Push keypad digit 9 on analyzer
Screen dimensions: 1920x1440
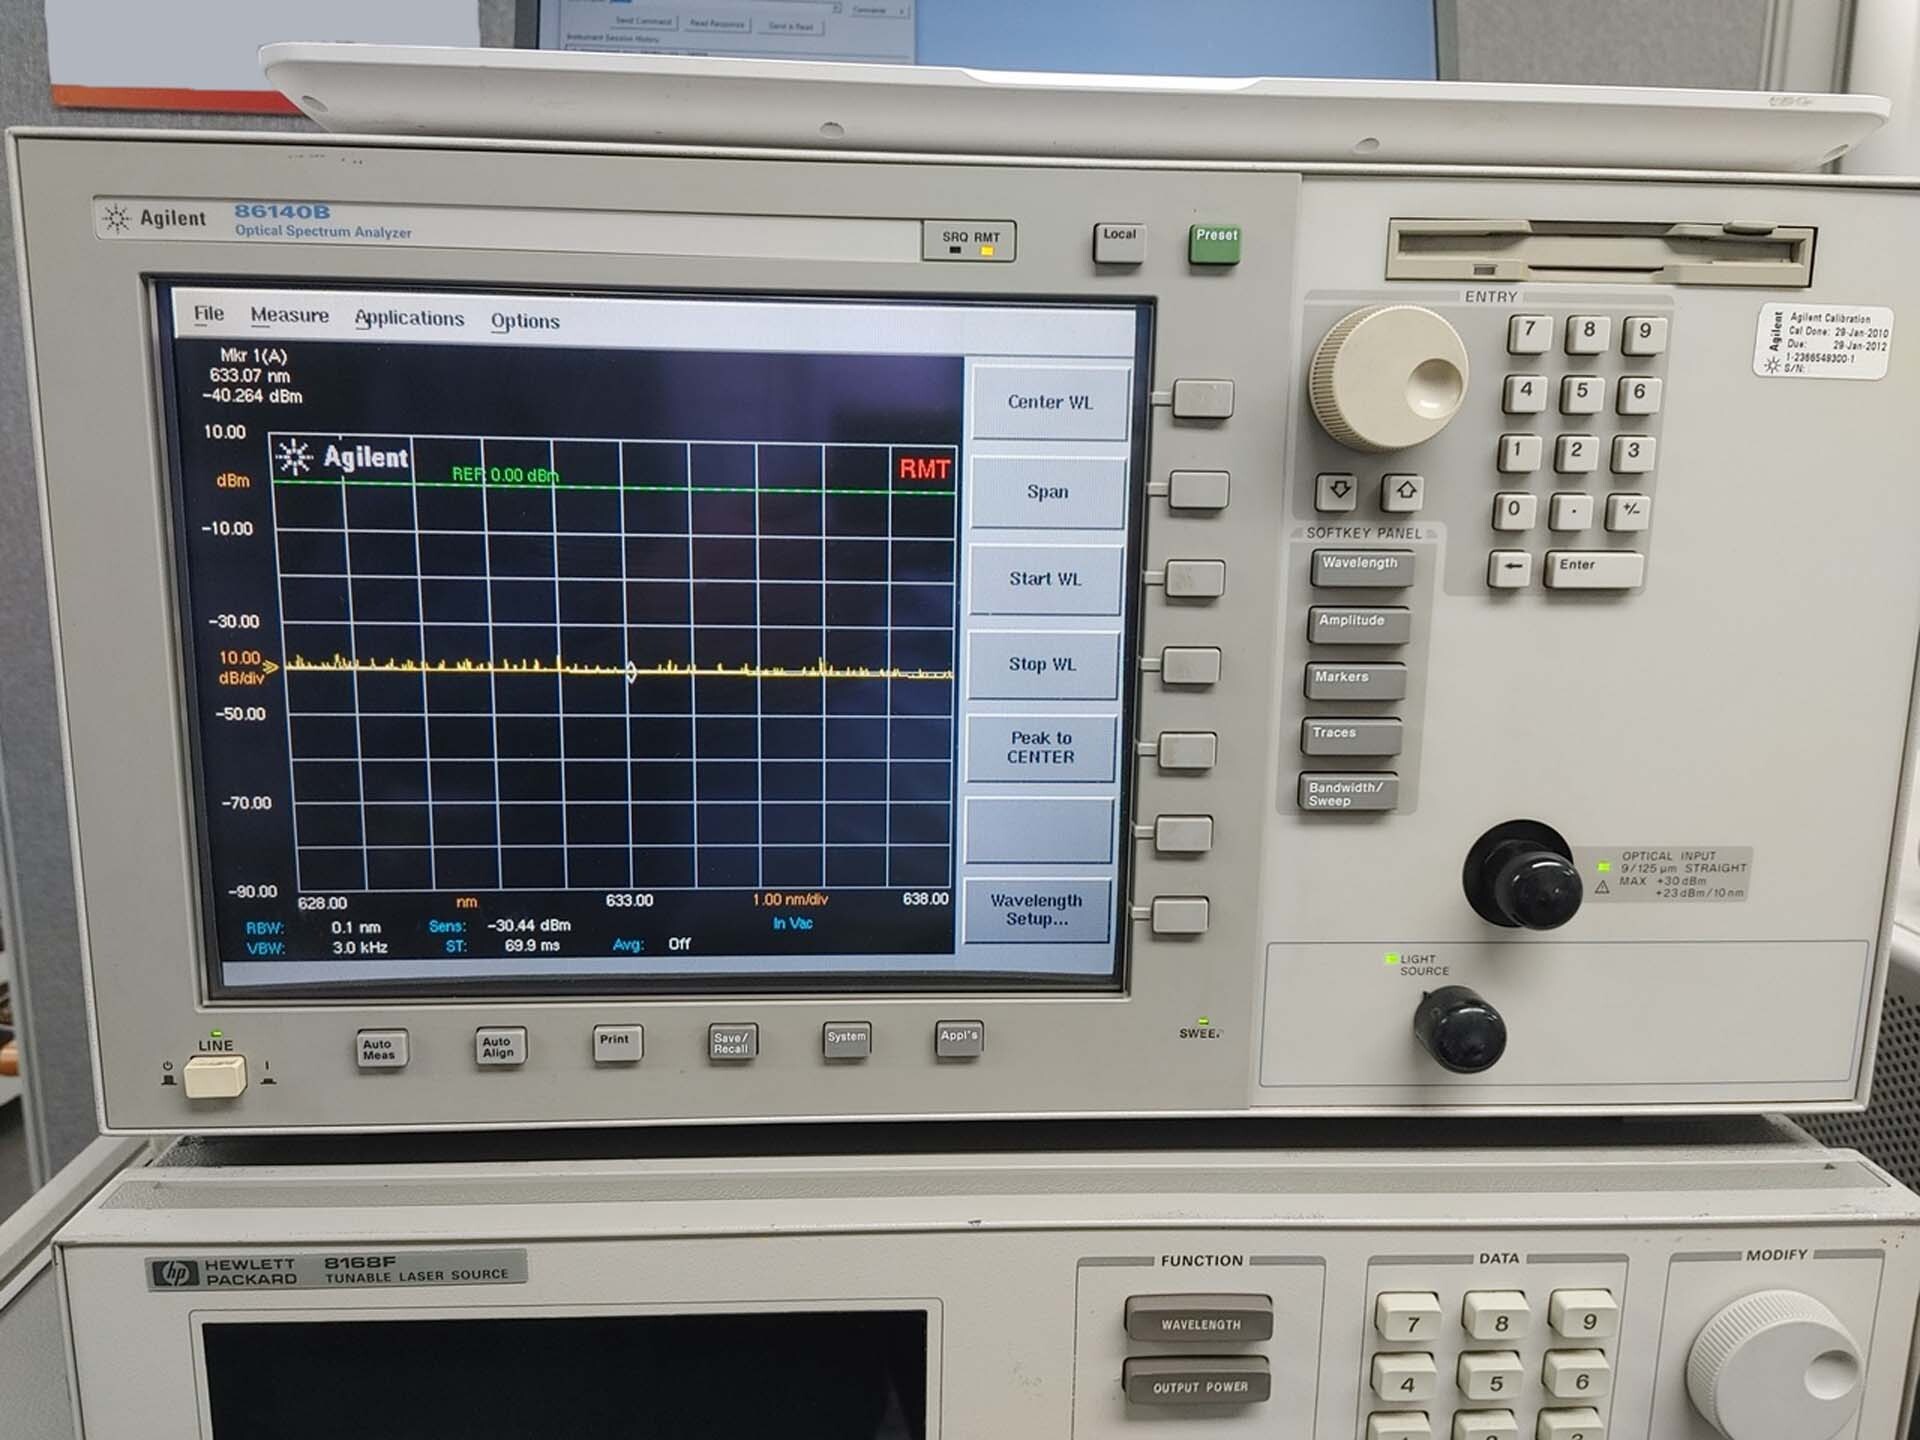[1644, 336]
